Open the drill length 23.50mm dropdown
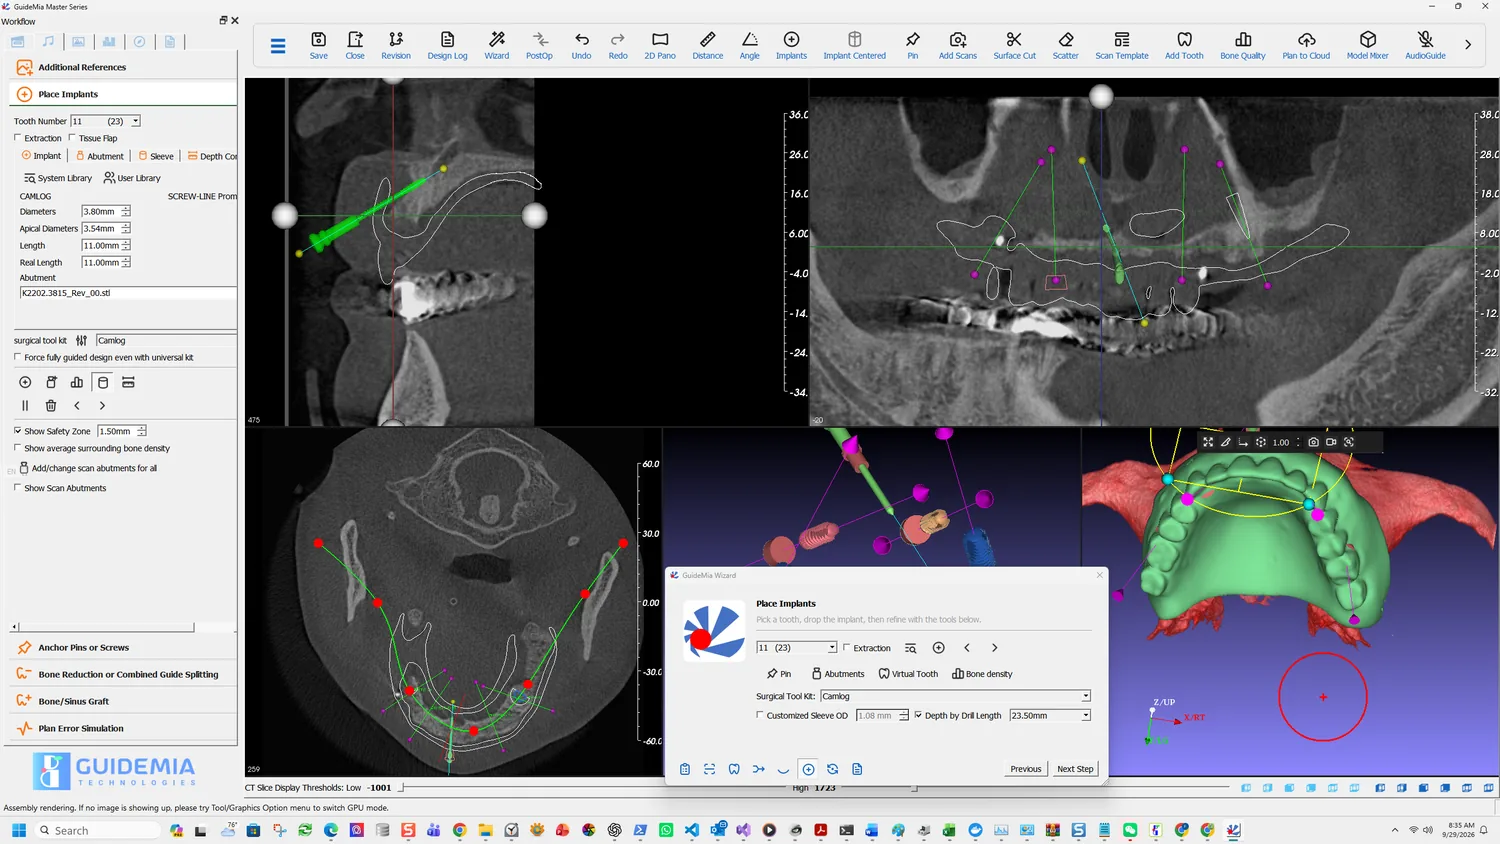Image resolution: width=1500 pixels, height=844 pixels. point(1086,715)
